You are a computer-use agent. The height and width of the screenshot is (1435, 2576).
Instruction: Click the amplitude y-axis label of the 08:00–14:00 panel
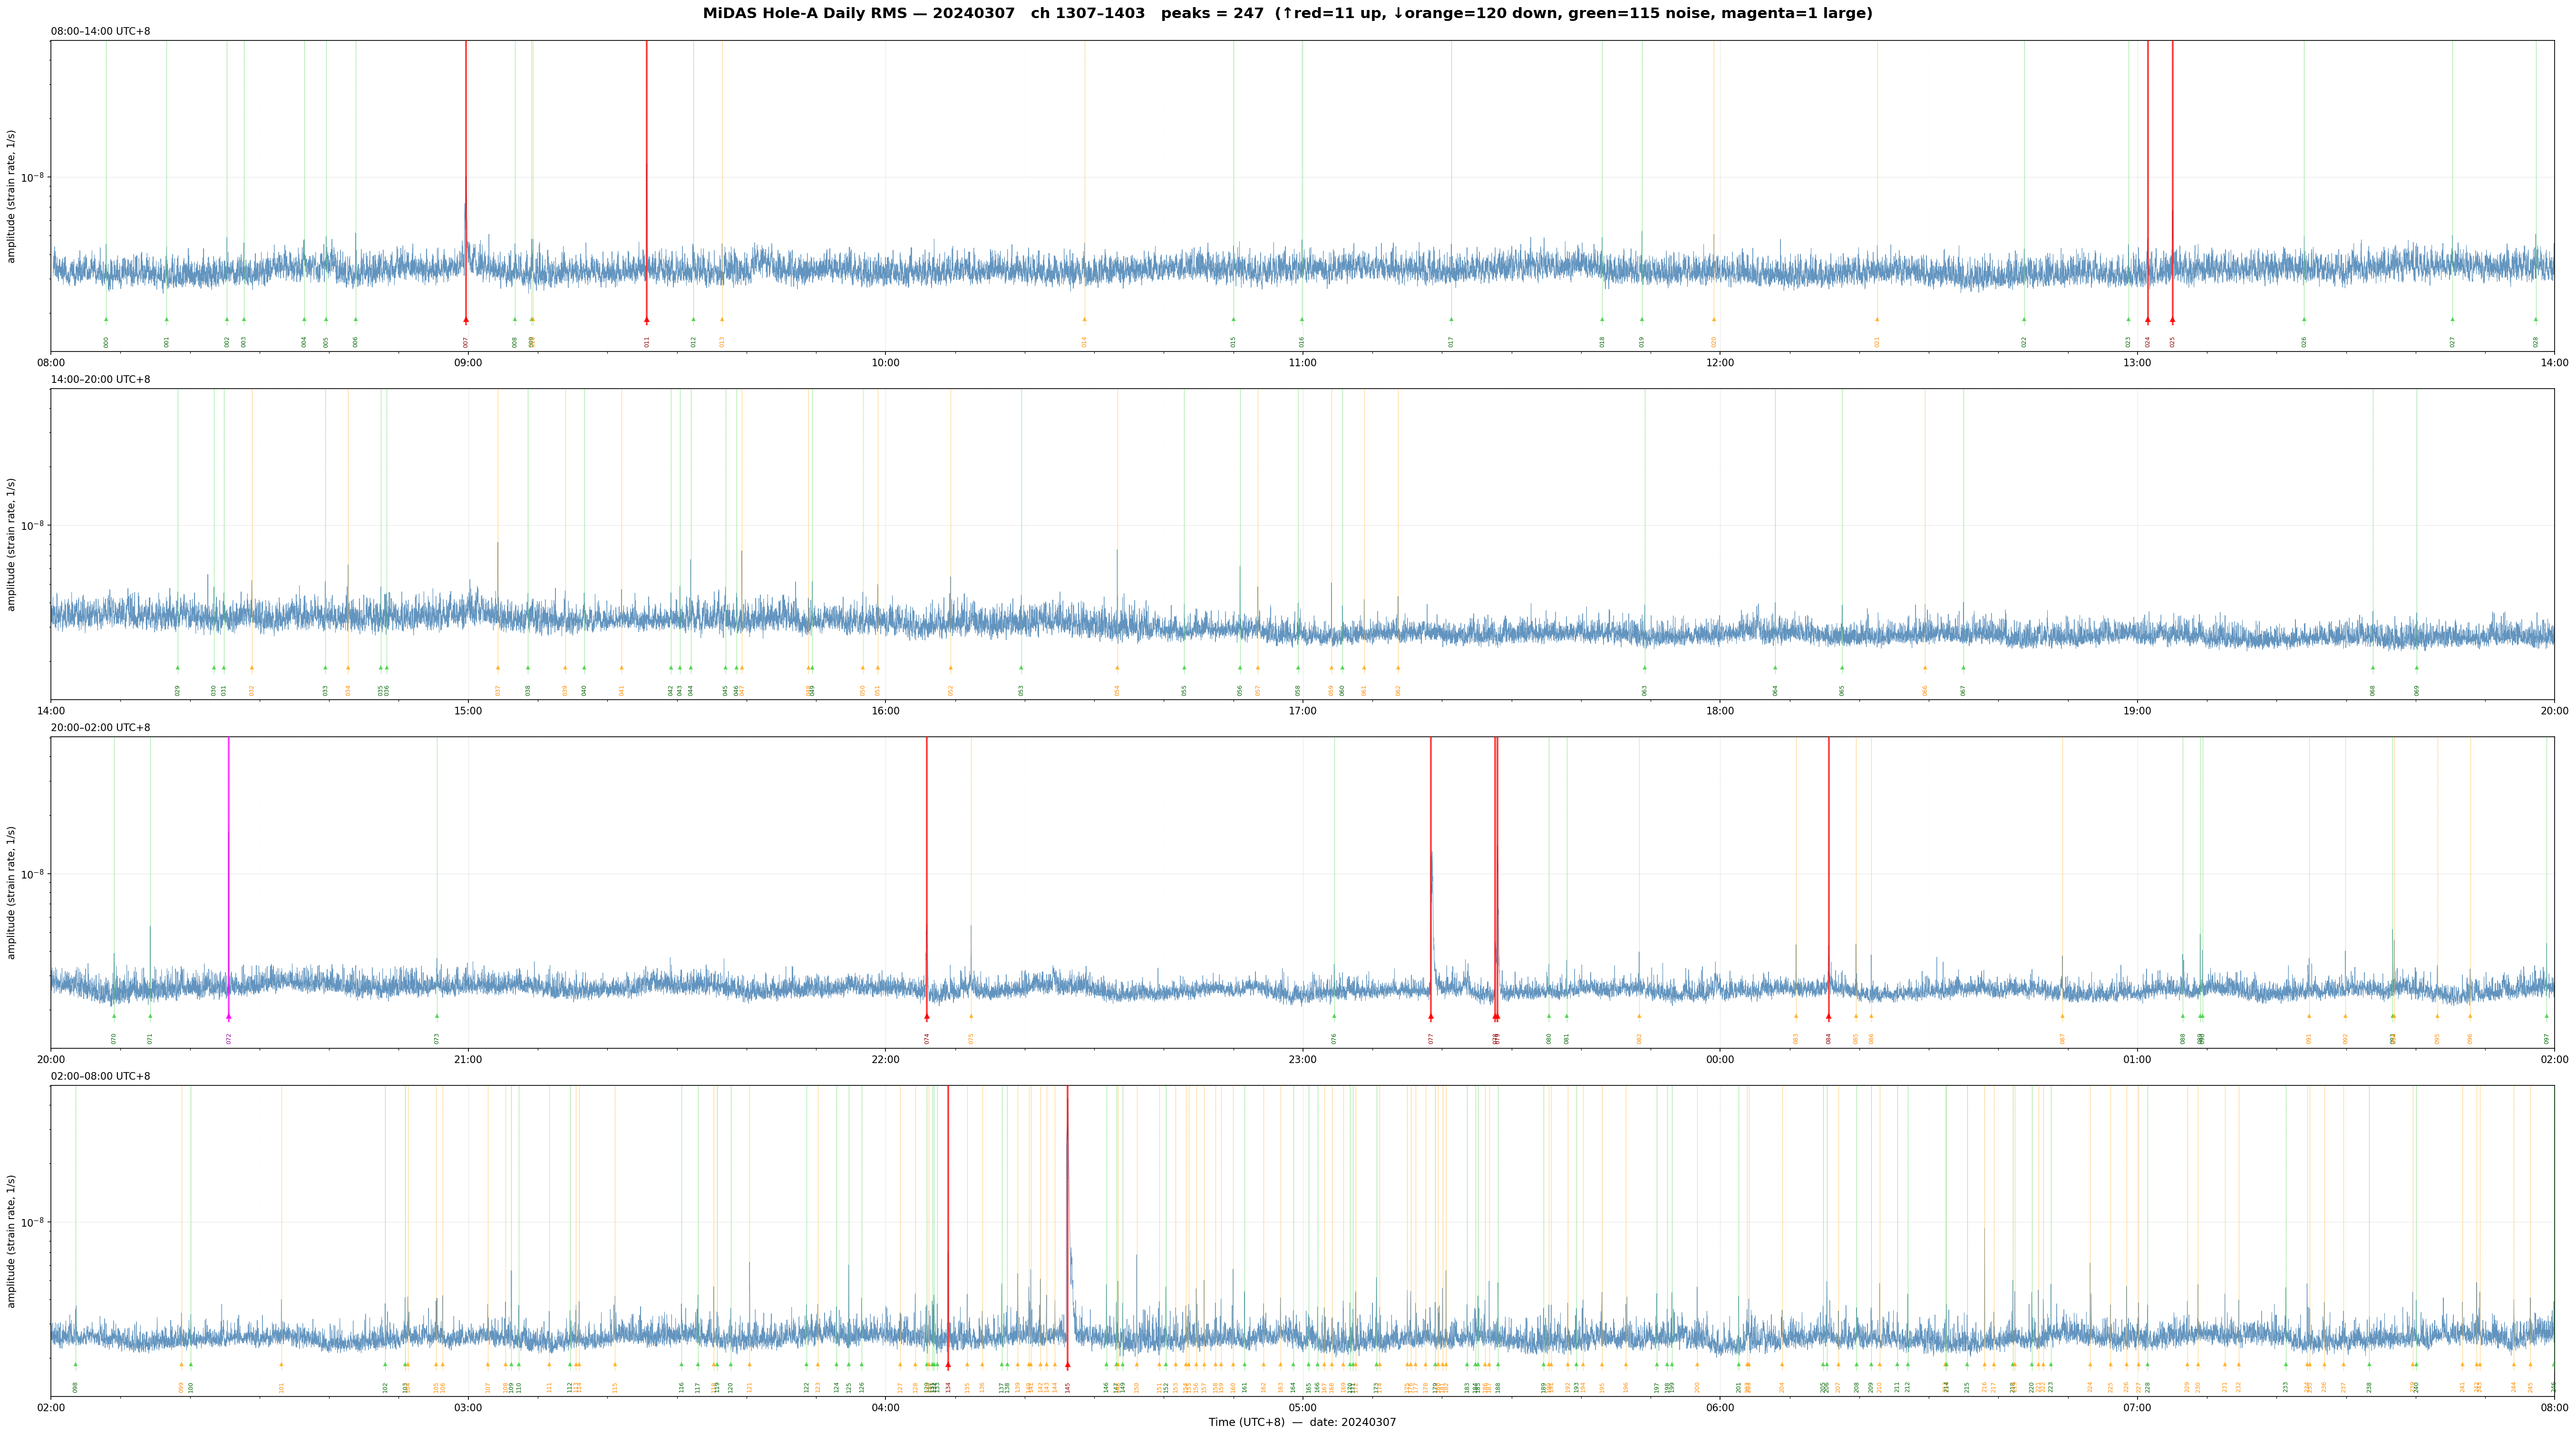tap(12, 196)
